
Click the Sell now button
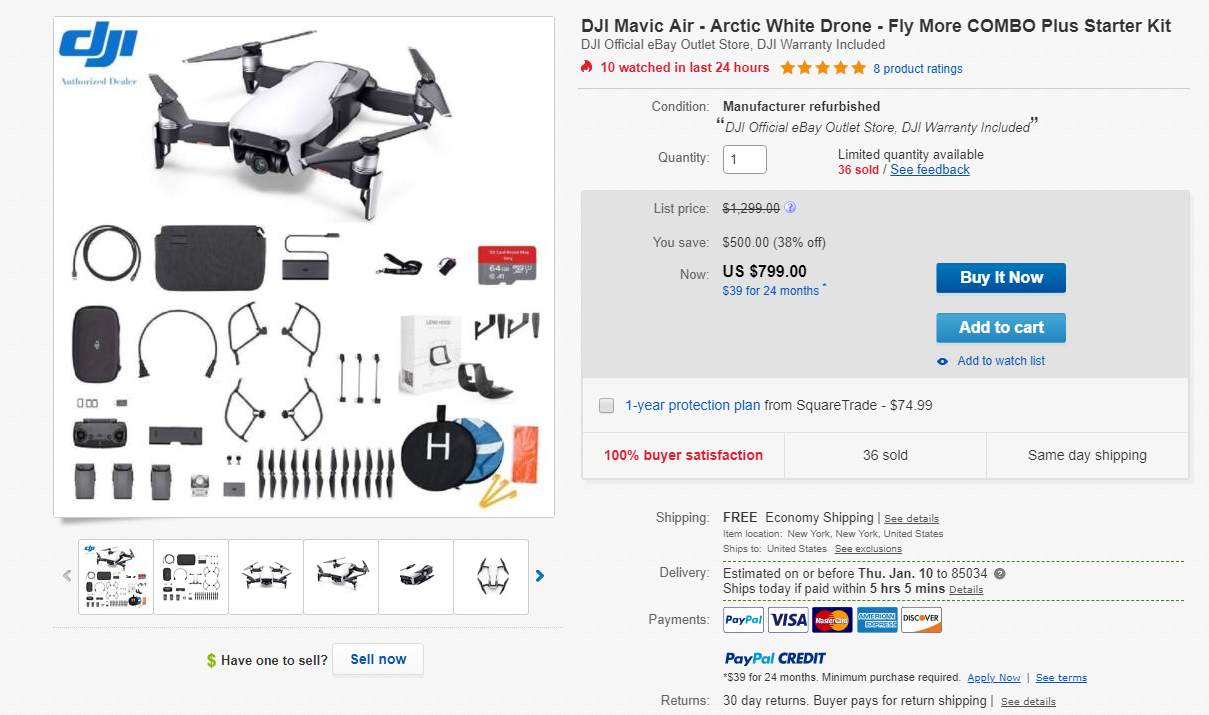377,658
